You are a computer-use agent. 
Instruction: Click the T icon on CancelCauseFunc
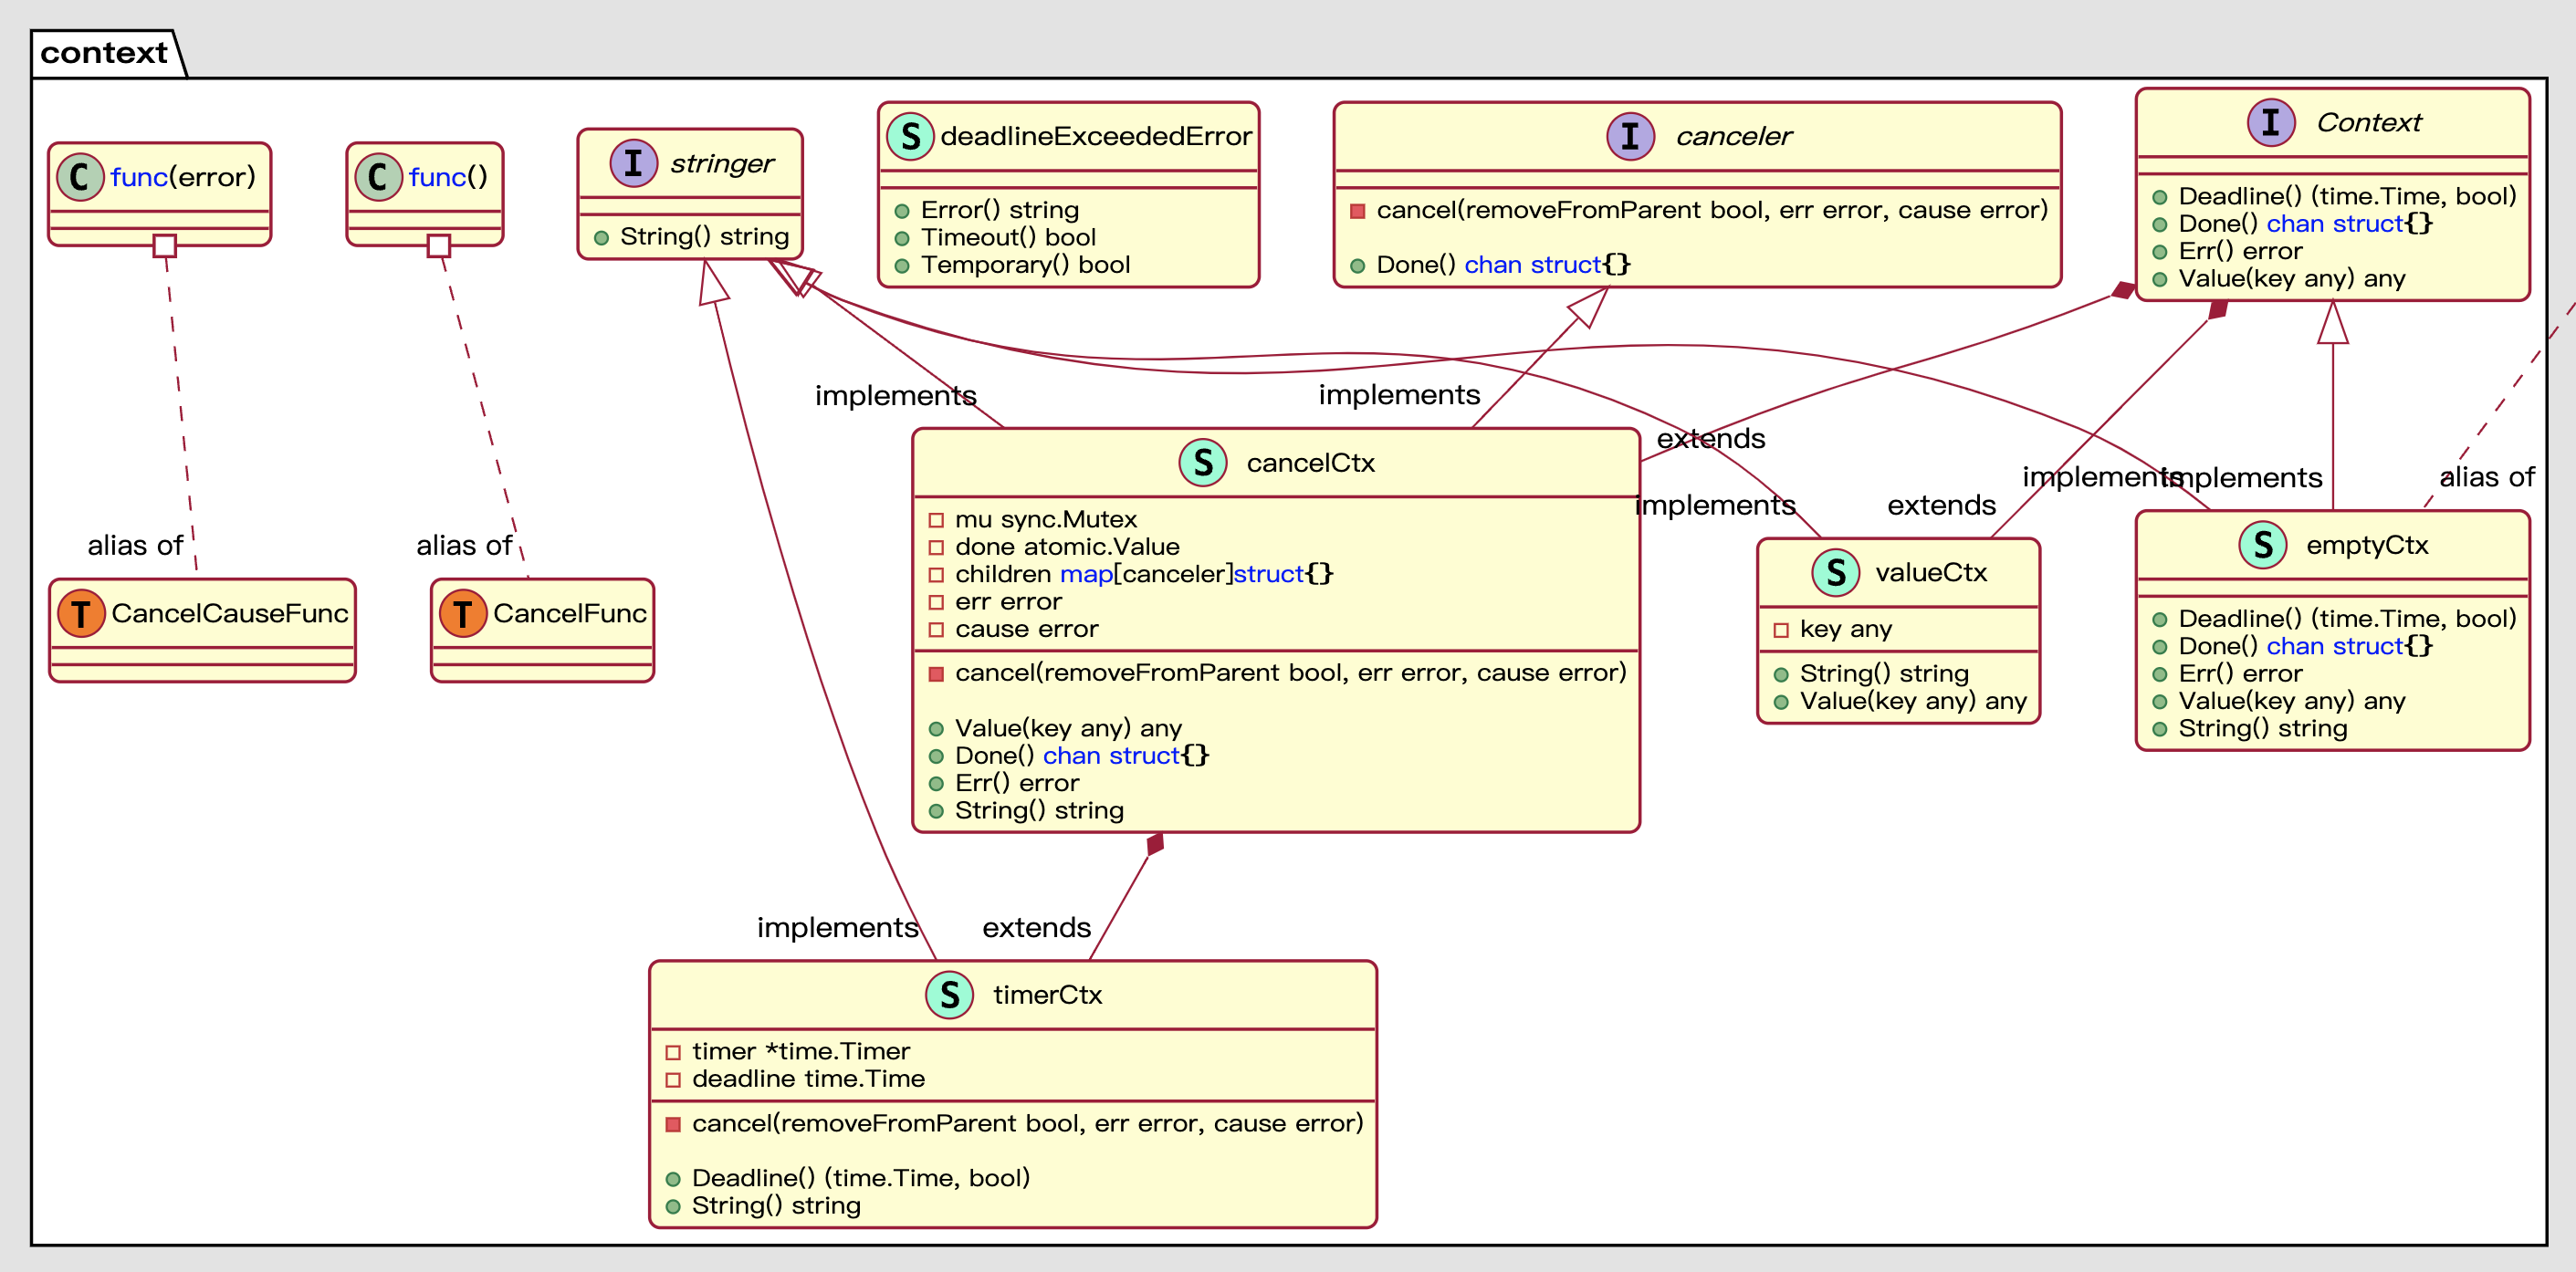[82, 614]
